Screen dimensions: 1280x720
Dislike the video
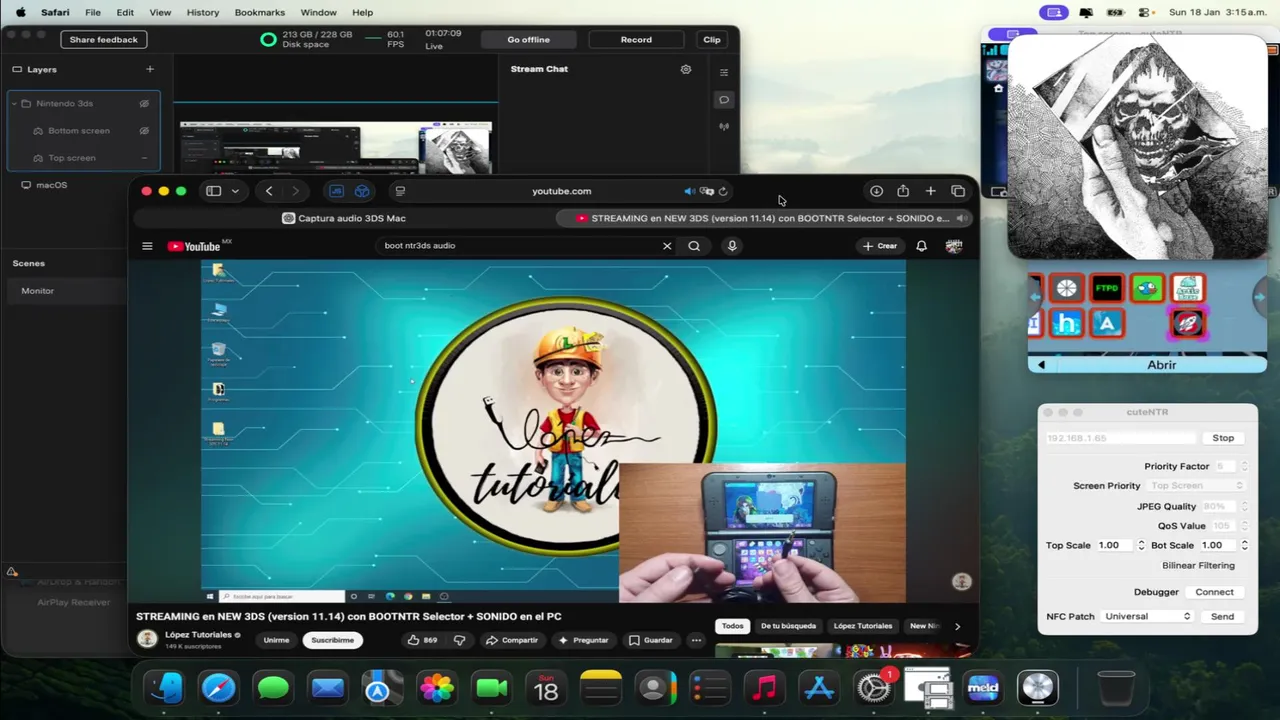(x=460, y=640)
